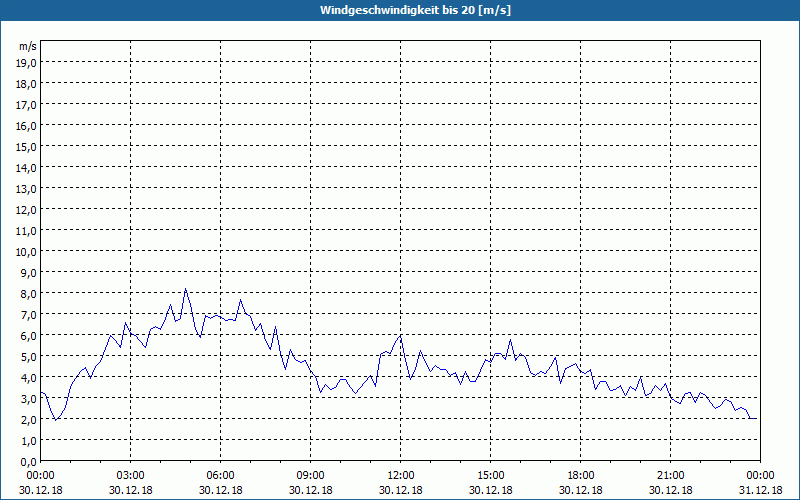Click the 0,0 y-axis label
This screenshot has height=500, width=800.
[29, 462]
